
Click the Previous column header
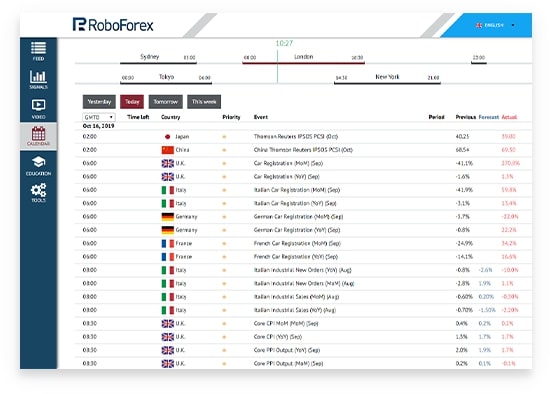tap(465, 117)
